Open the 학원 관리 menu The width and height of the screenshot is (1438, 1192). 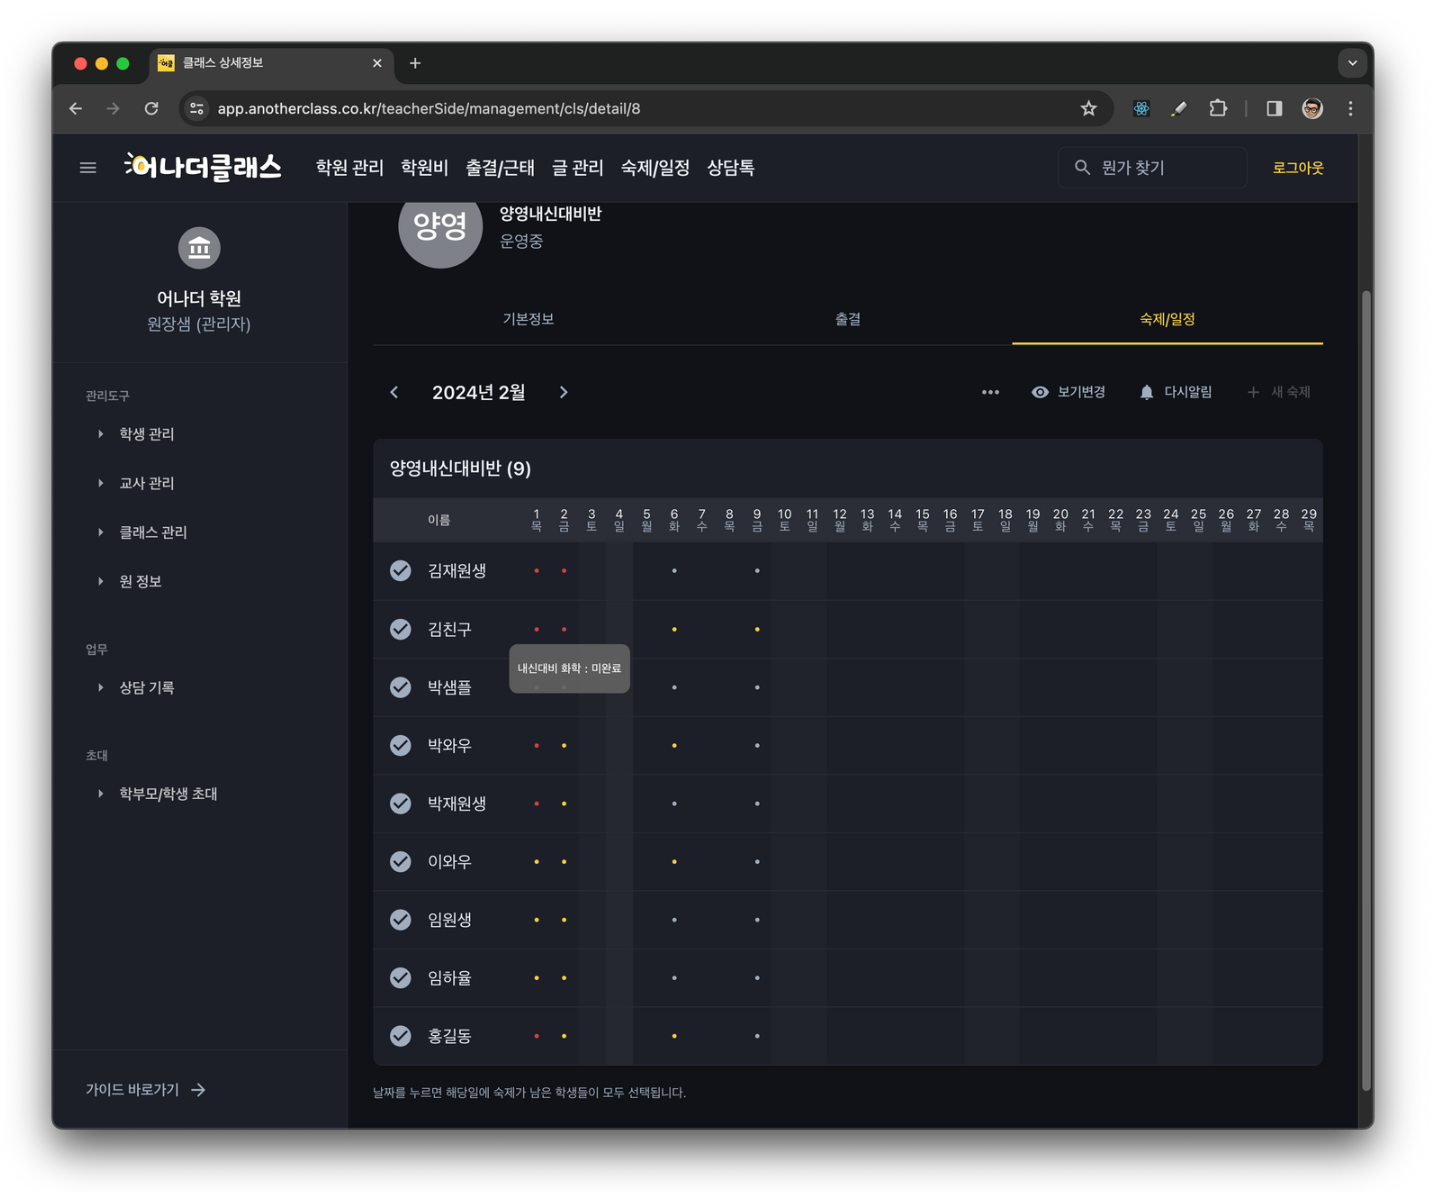[x=350, y=168]
